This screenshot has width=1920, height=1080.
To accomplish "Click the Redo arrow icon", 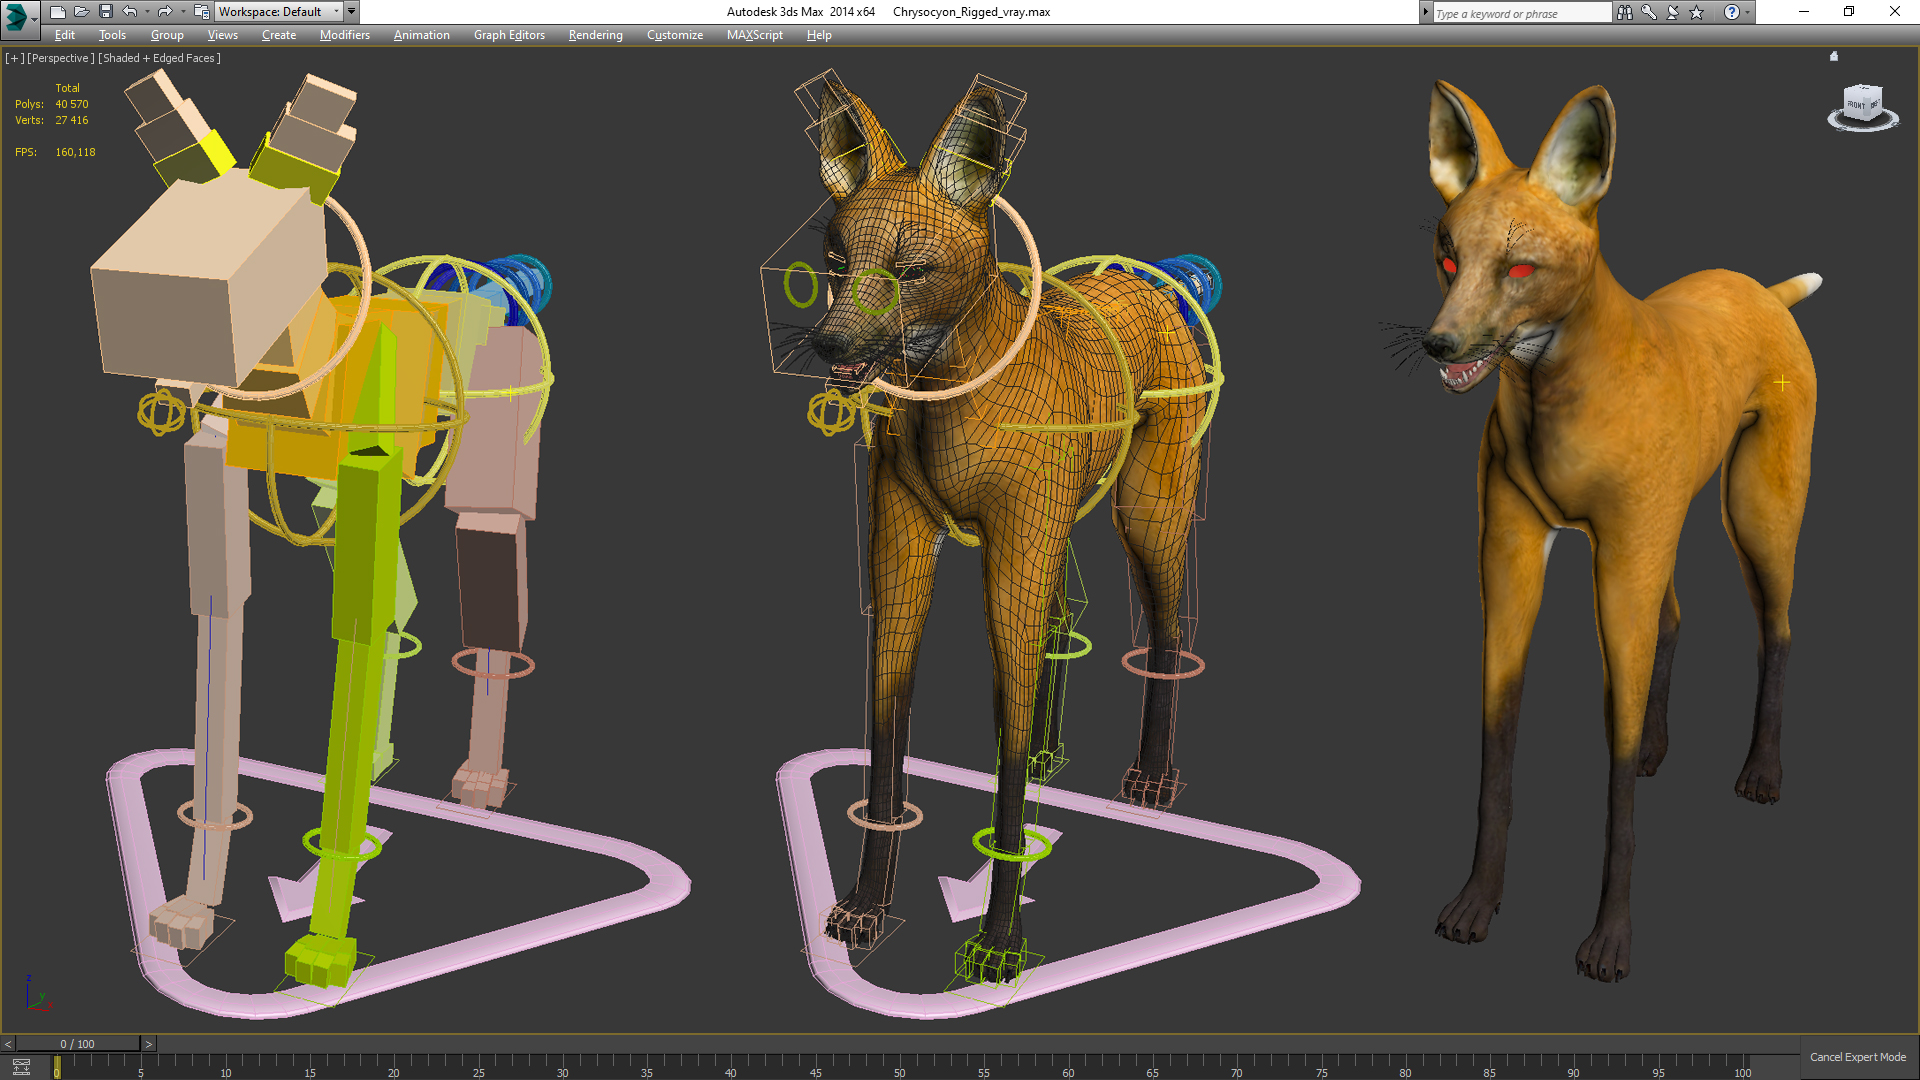I will point(165,12).
